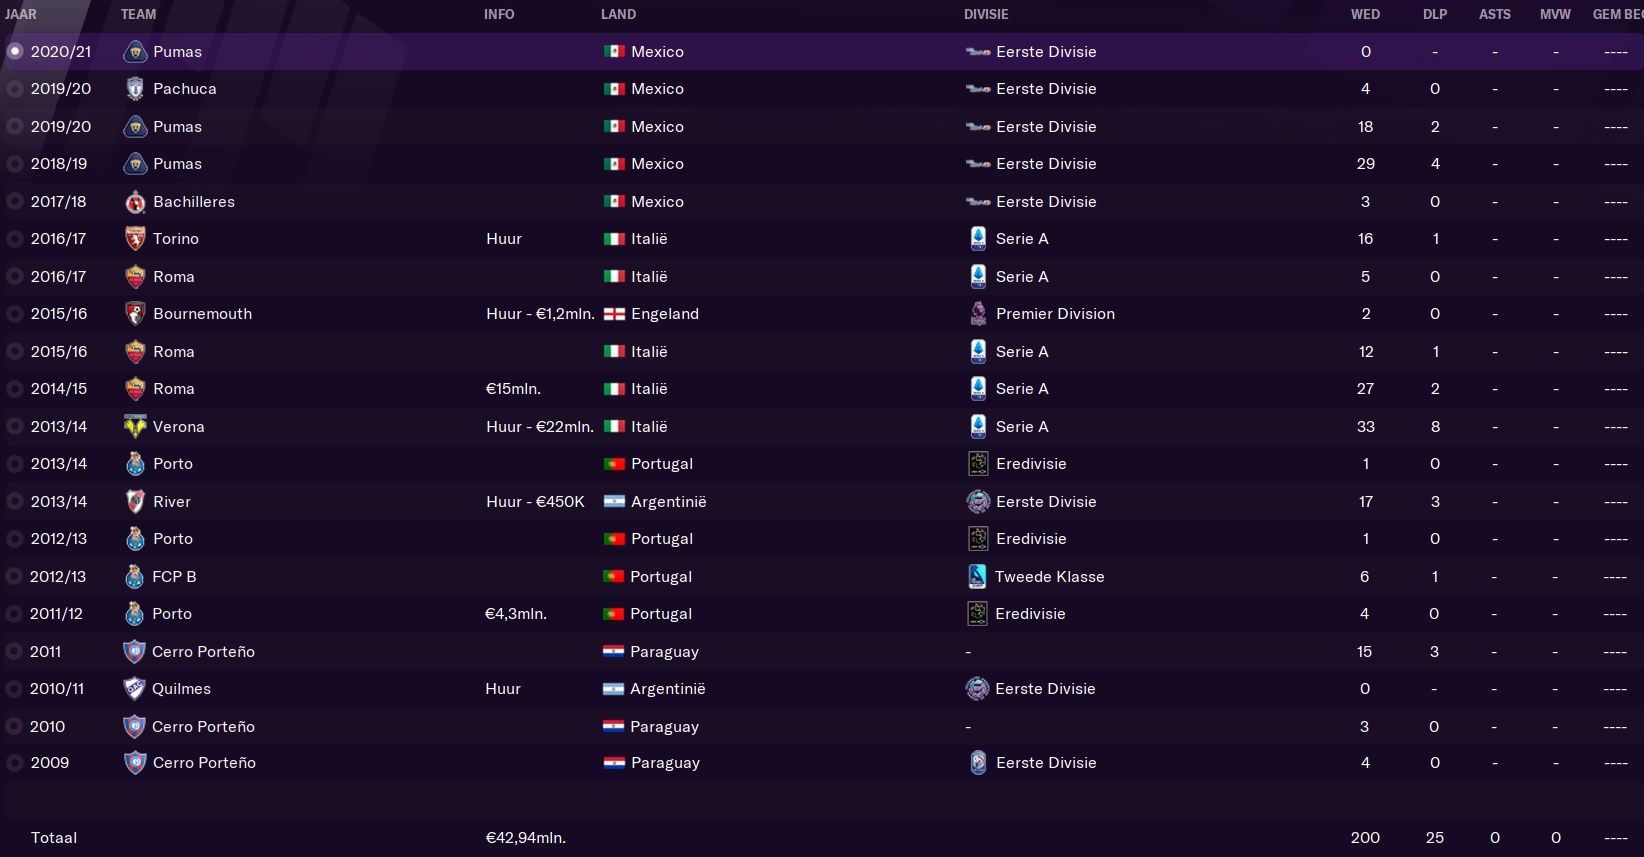Click the Premier Division league logo
Image resolution: width=1644 pixels, height=857 pixels.
click(978, 314)
